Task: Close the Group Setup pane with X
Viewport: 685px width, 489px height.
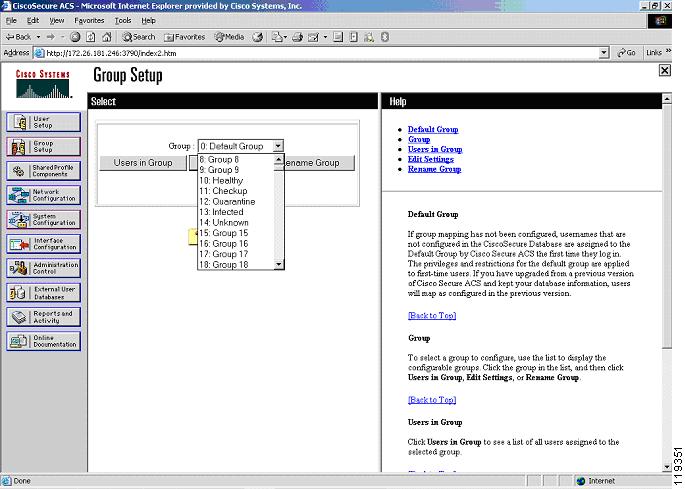Action: 664,70
